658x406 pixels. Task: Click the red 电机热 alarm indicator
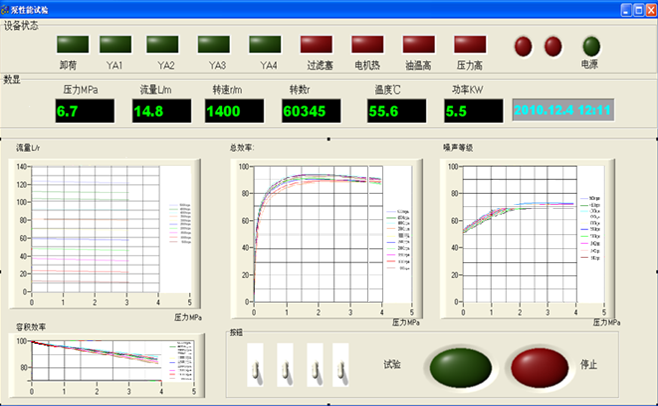(368, 45)
